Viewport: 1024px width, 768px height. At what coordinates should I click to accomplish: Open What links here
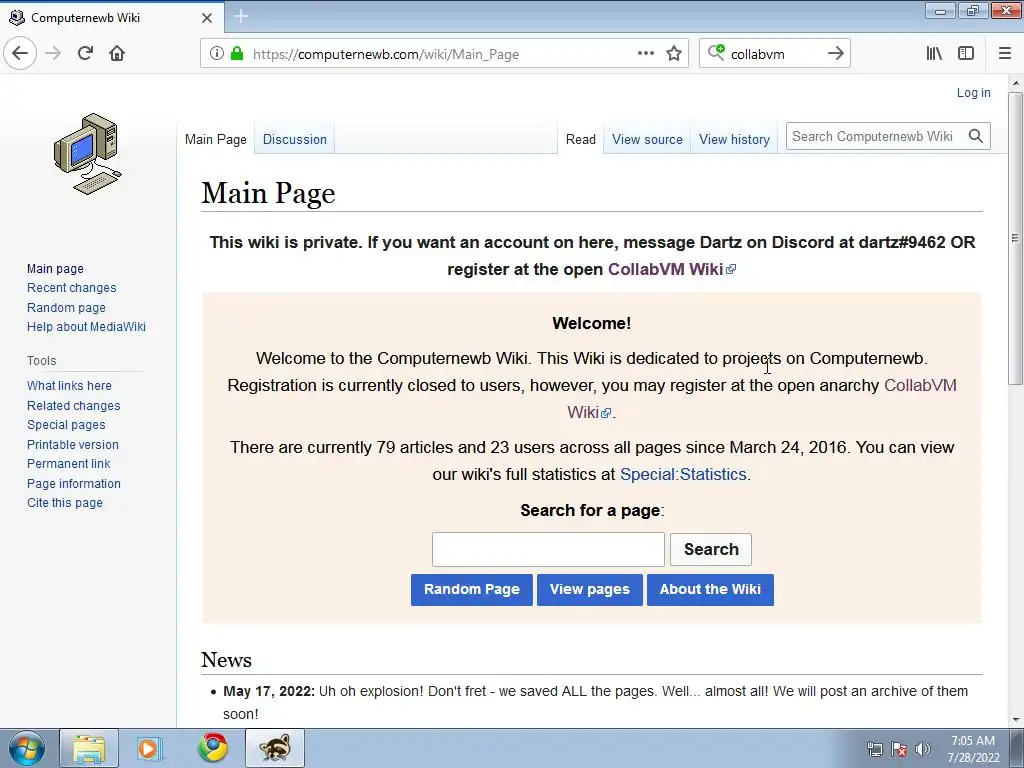(x=69, y=386)
